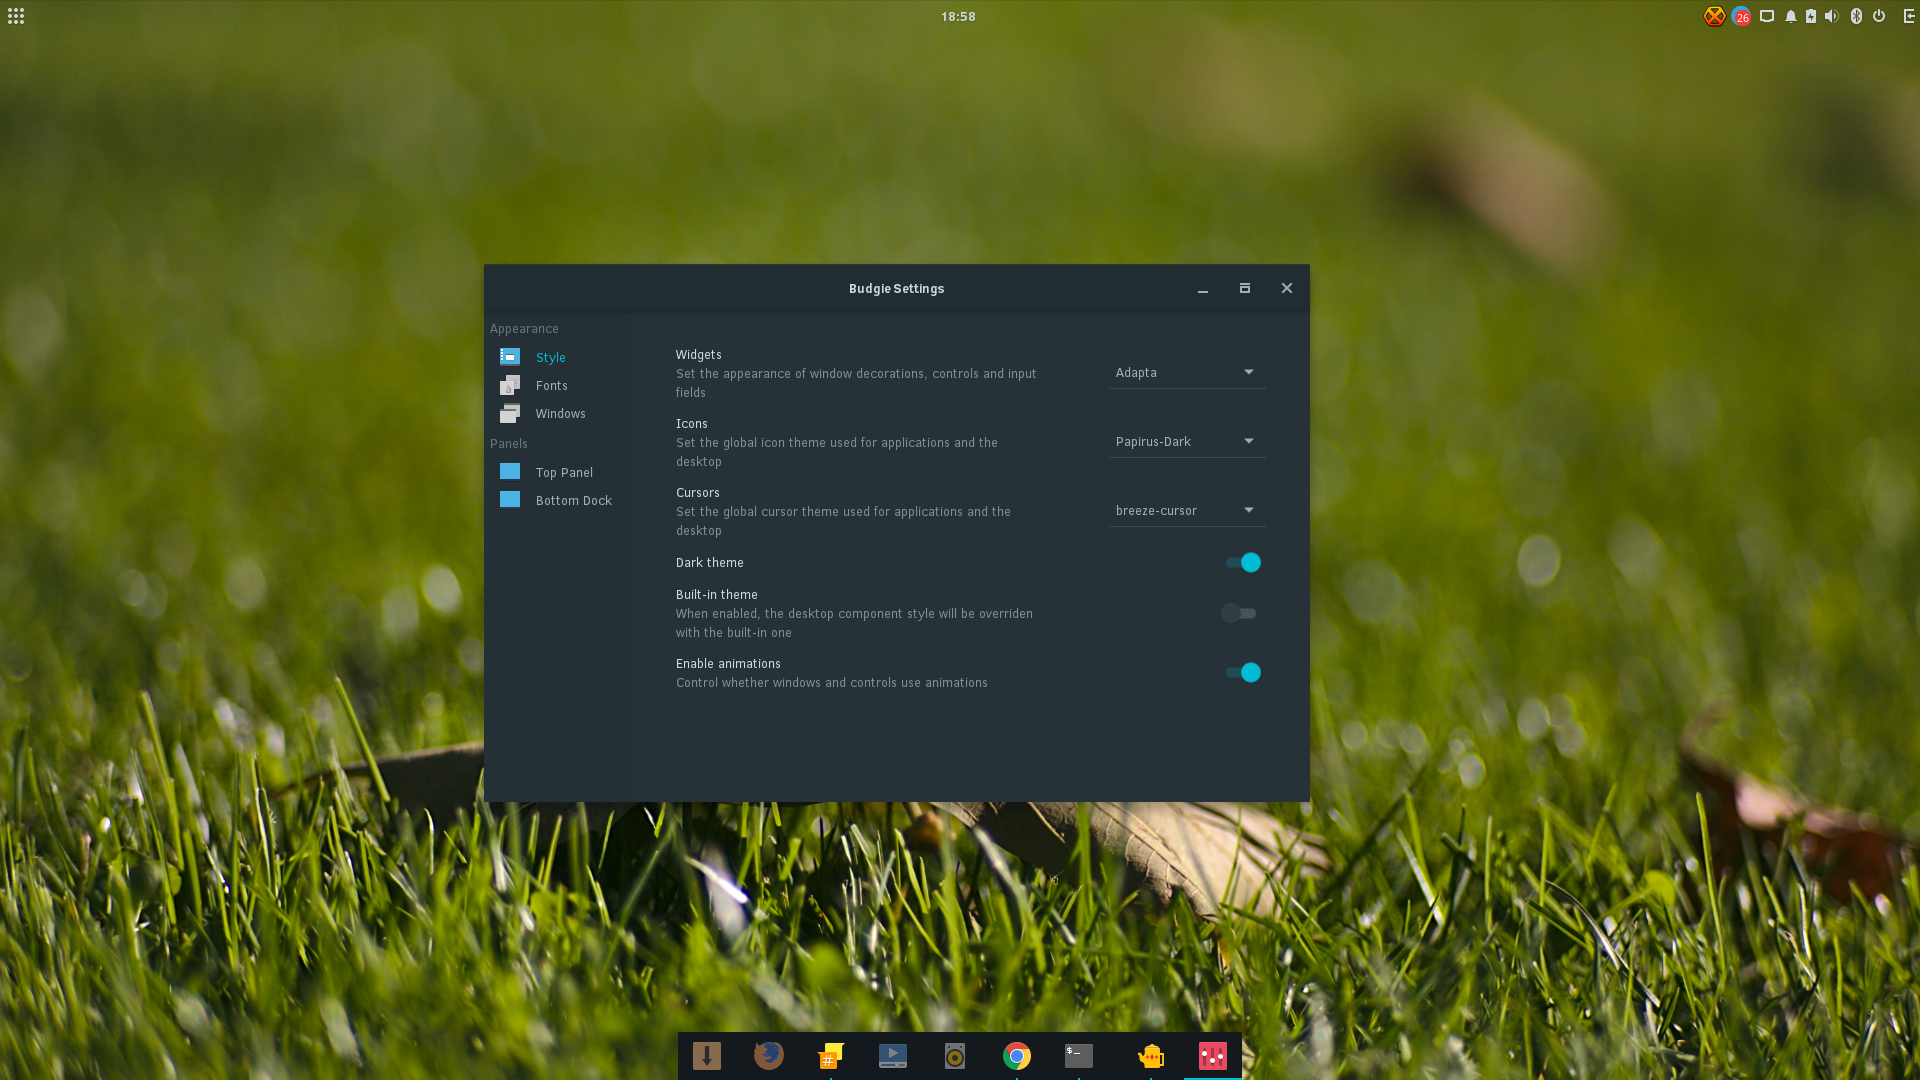
Task: Click the Dark theme label
Action: coord(709,563)
